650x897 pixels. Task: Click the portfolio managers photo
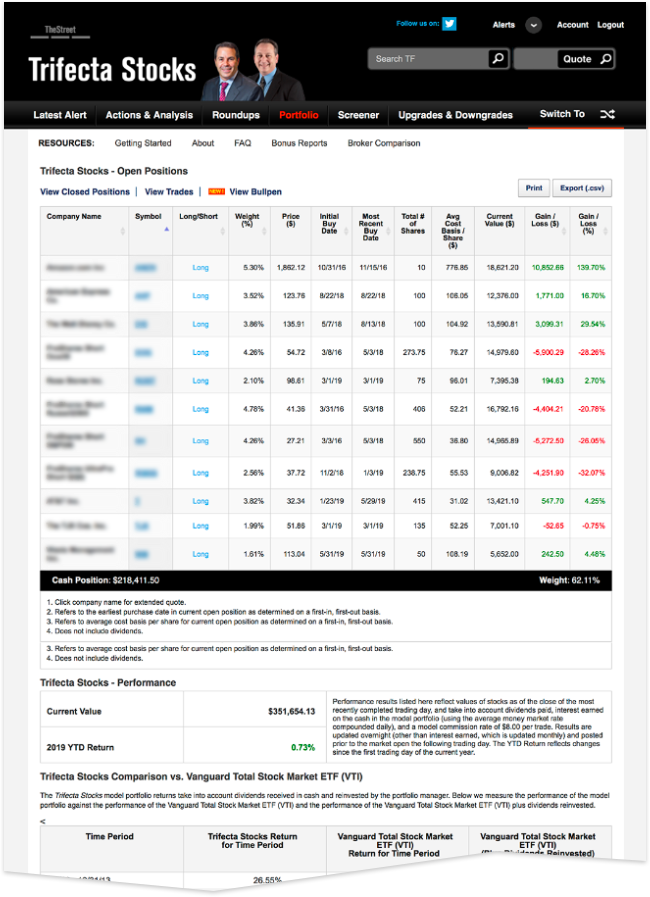click(x=252, y=70)
